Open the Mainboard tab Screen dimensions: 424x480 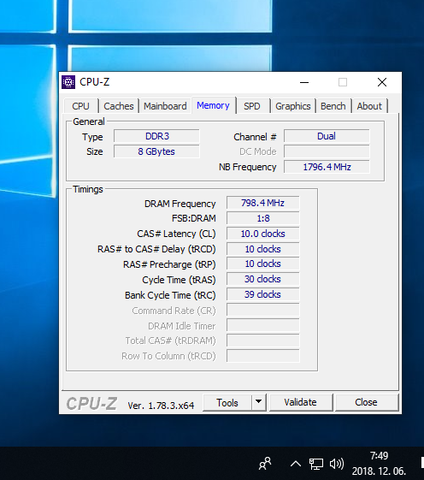[165, 106]
